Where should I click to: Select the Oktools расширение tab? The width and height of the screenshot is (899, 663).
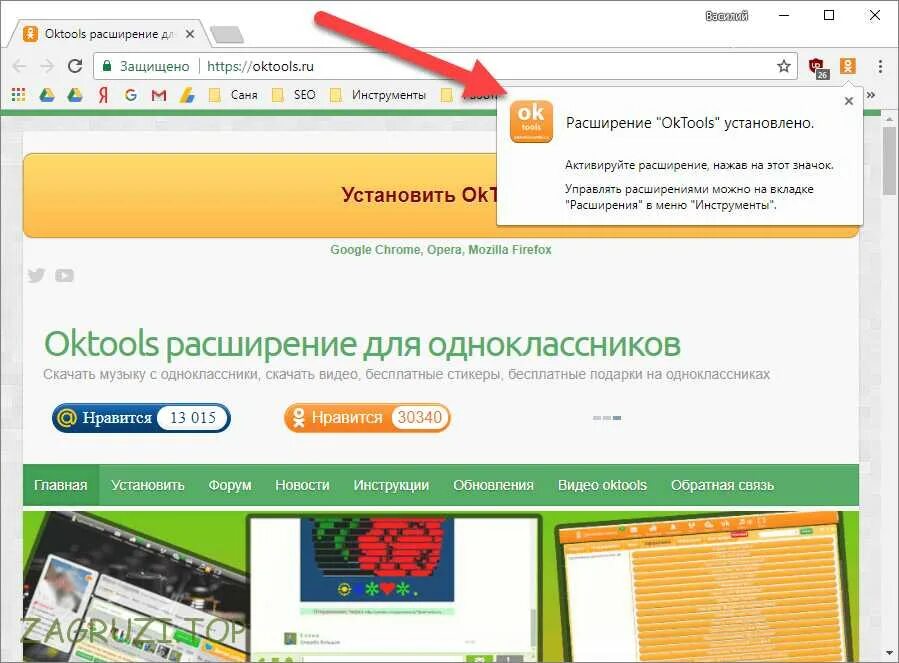point(108,34)
